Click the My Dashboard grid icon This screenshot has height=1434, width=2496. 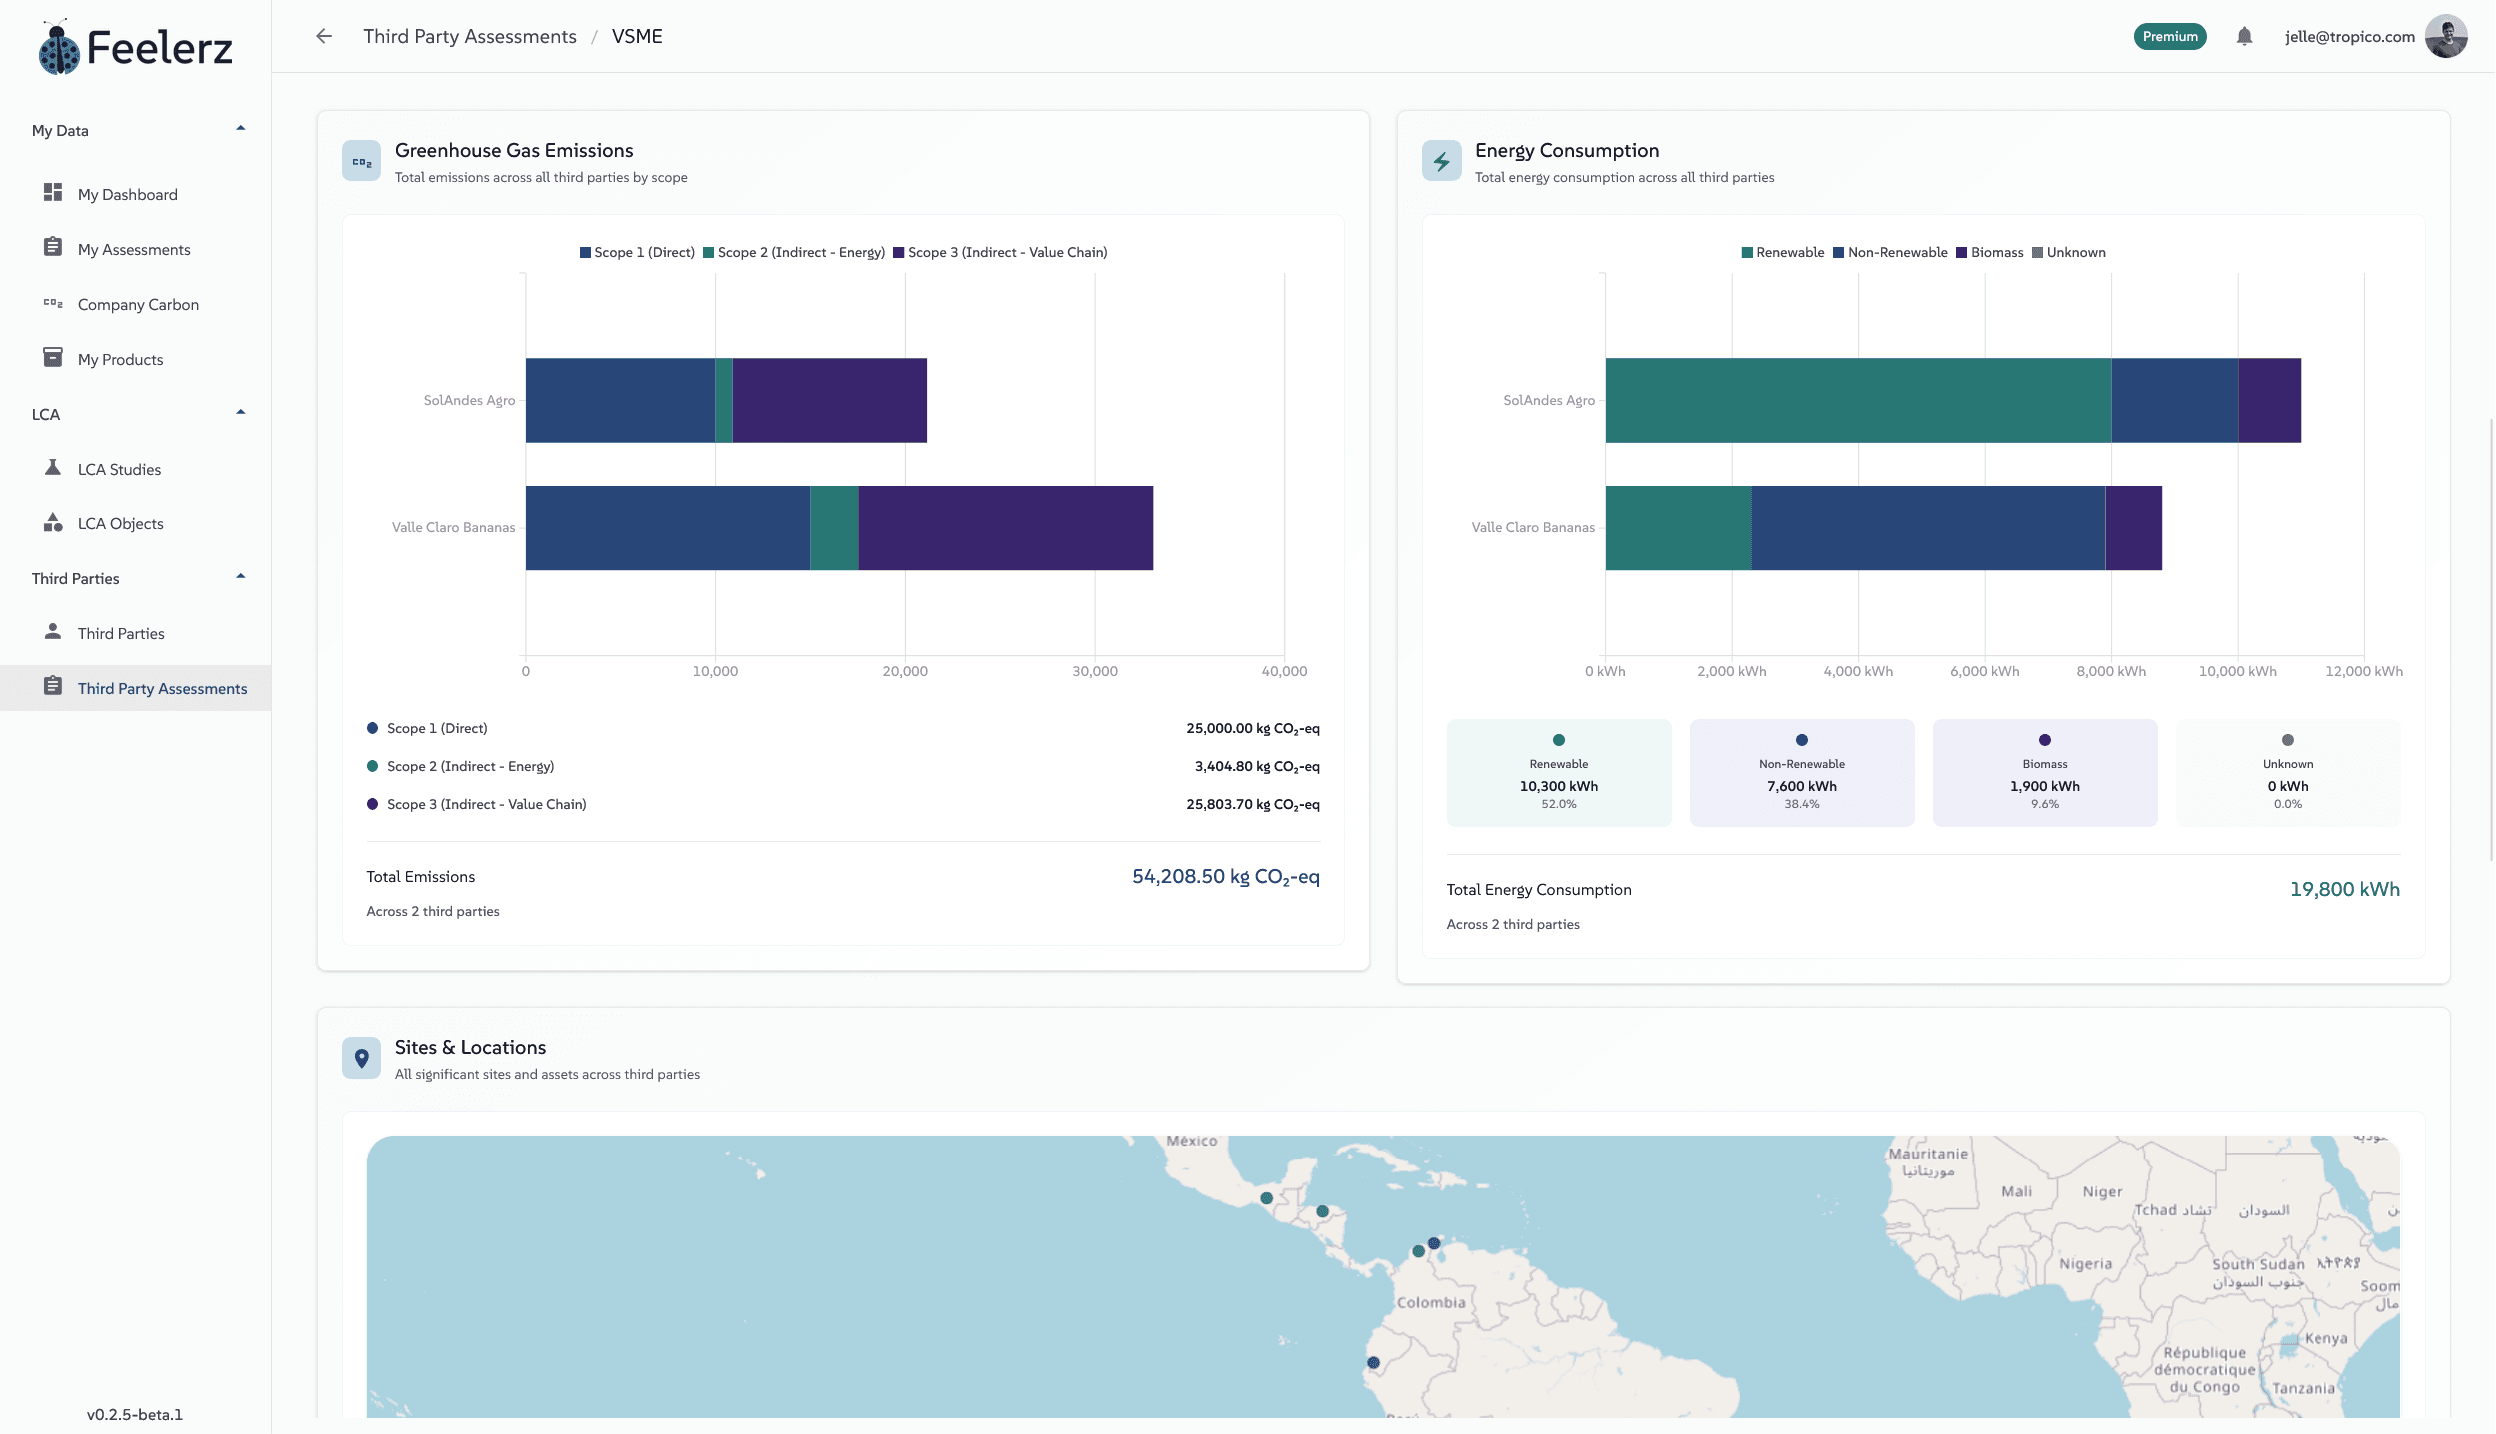[53, 192]
